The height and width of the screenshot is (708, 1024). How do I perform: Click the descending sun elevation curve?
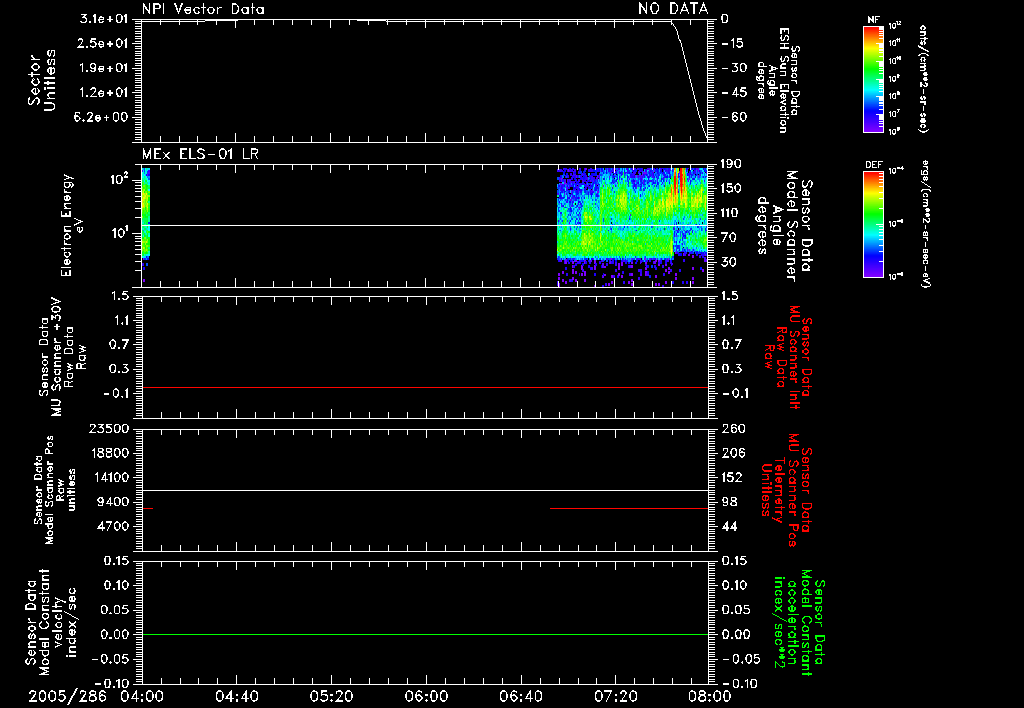tap(689, 78)
